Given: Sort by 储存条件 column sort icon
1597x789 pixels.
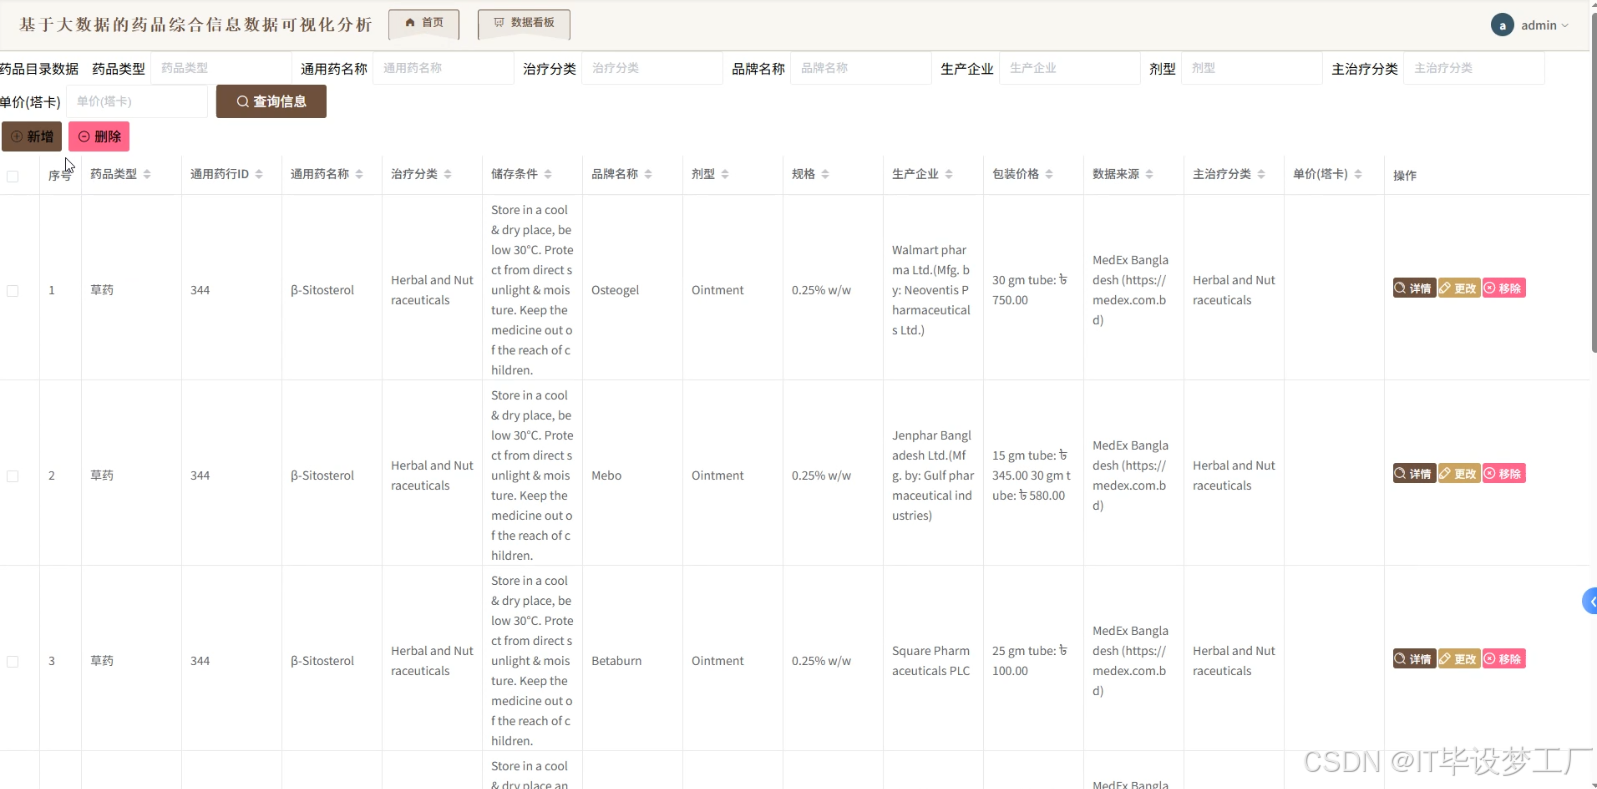Looking at the screenshot, I should [548, 174].
